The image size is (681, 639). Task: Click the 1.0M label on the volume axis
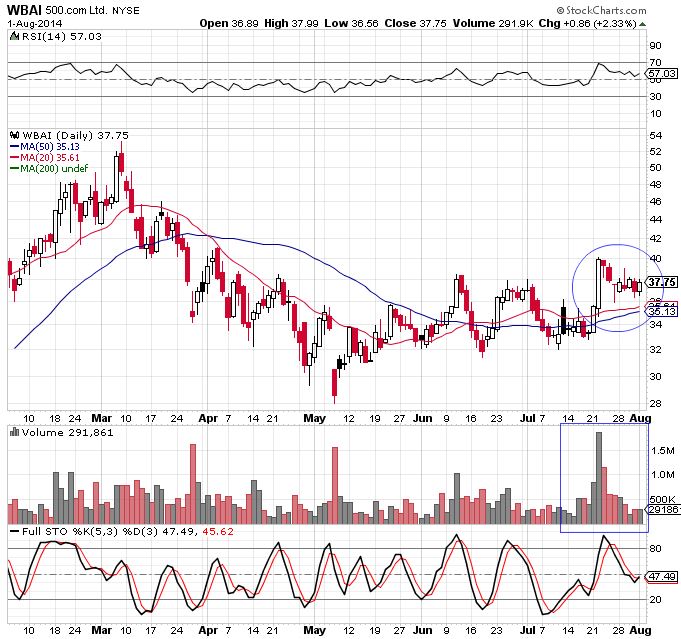point(662,475)
